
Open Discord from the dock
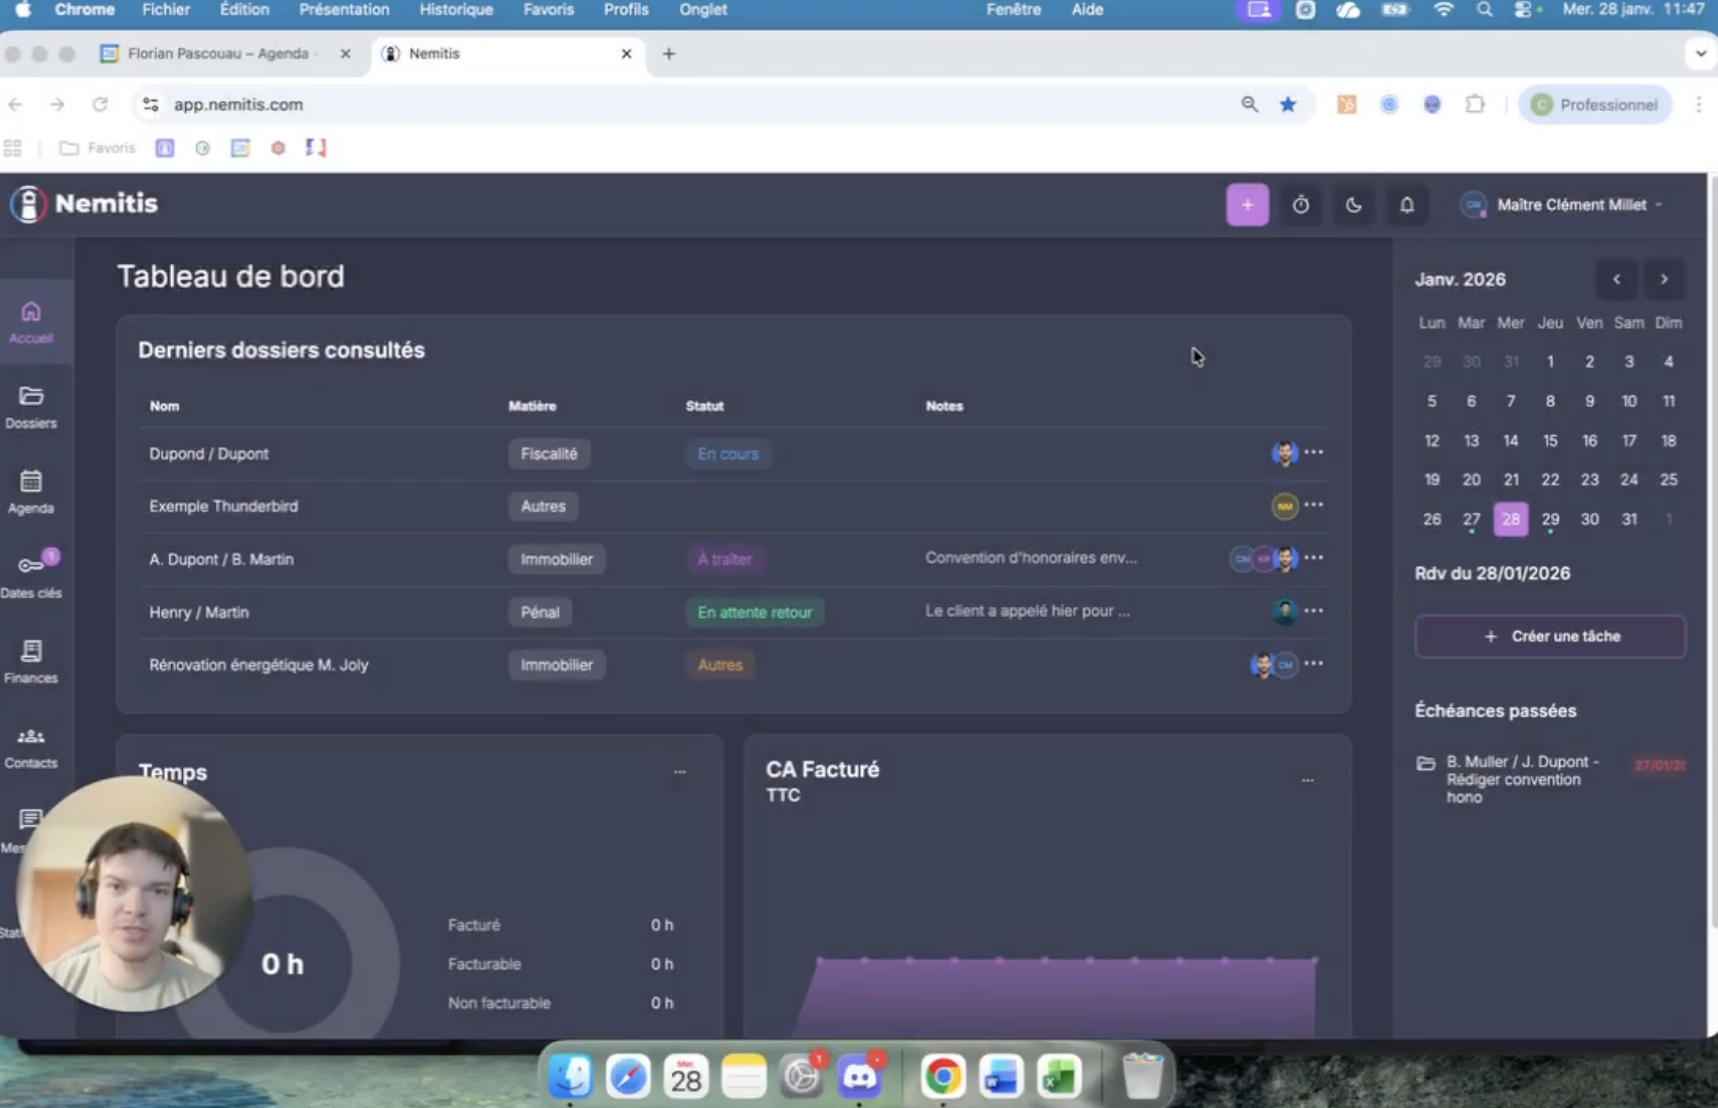859,1076
